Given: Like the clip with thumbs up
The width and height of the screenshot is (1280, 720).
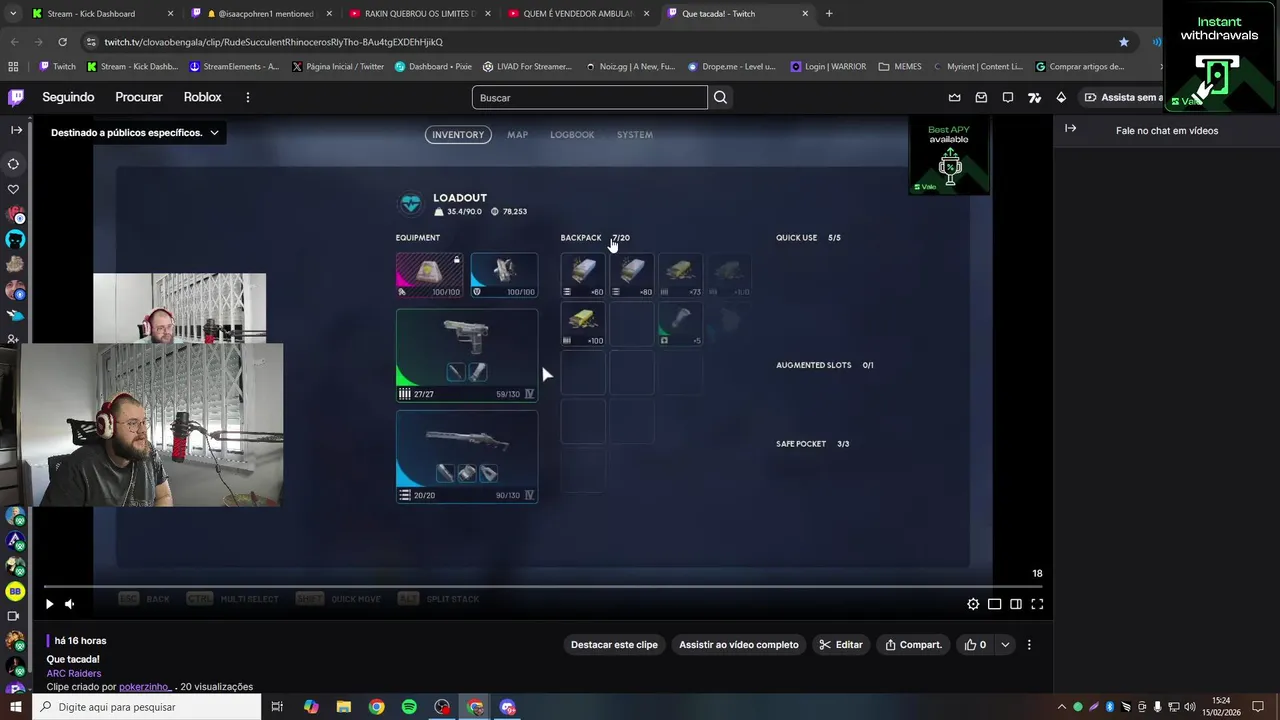Looking at the screenshot, I should pyautogui.click(x=975, y=645).
